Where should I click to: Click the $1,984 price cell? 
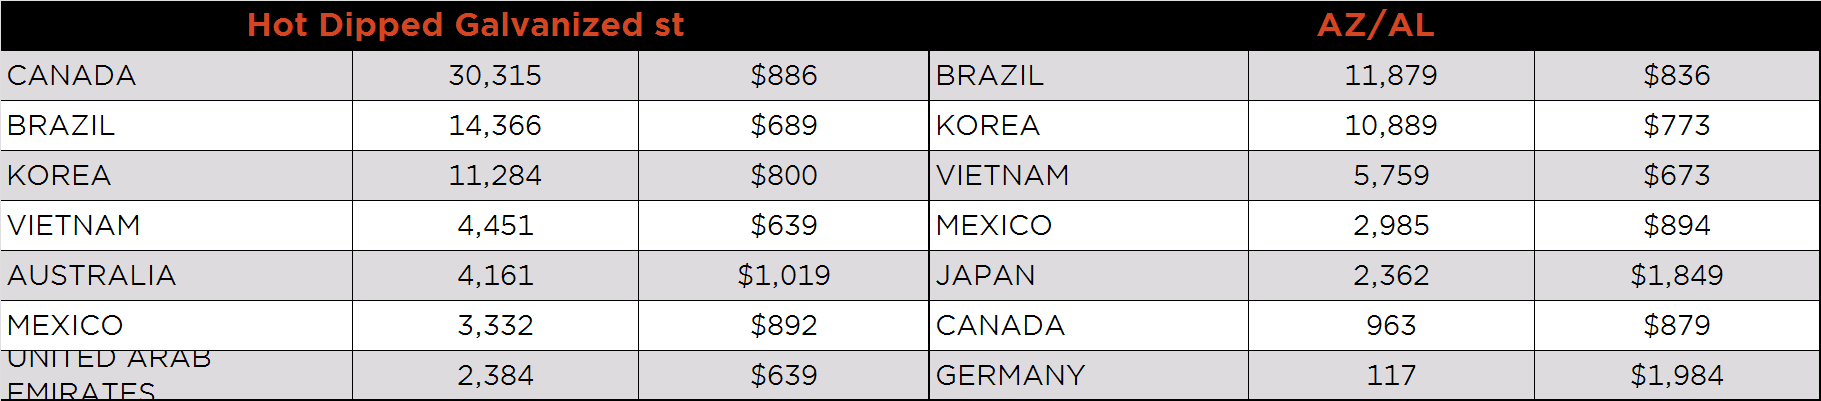[1677, 375]
